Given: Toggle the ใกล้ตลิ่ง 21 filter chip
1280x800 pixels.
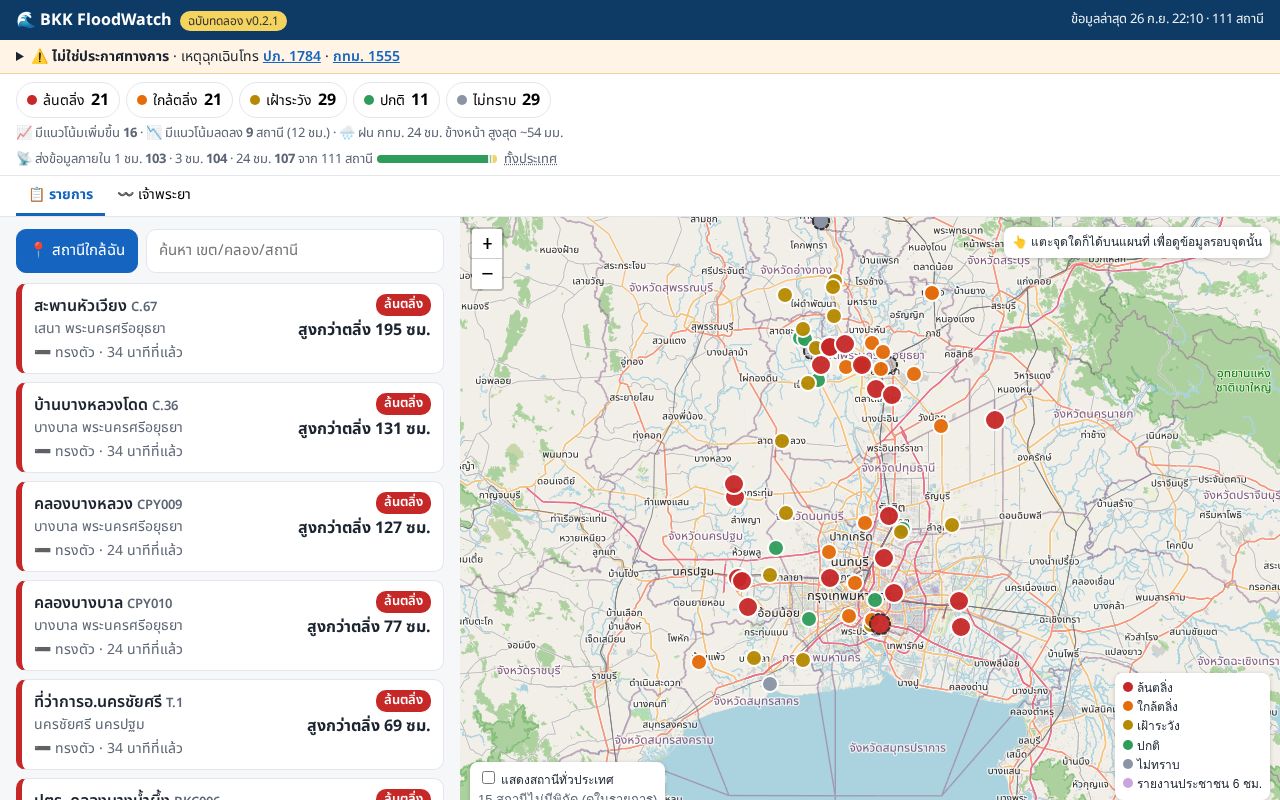Looking at the screenshot, I should coord(179,100).
